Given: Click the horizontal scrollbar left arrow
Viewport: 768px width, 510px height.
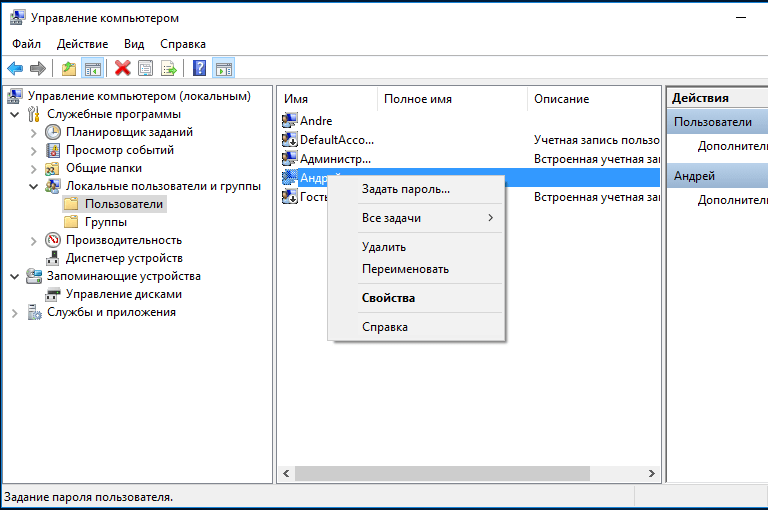Looking at the screenshot, I should click(x=285, y=472).
